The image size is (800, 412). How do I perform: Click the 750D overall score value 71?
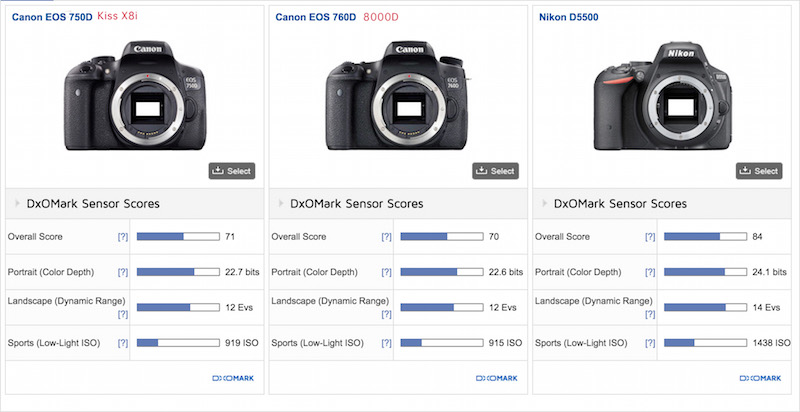pyautogui.click(x=230, y=237)
